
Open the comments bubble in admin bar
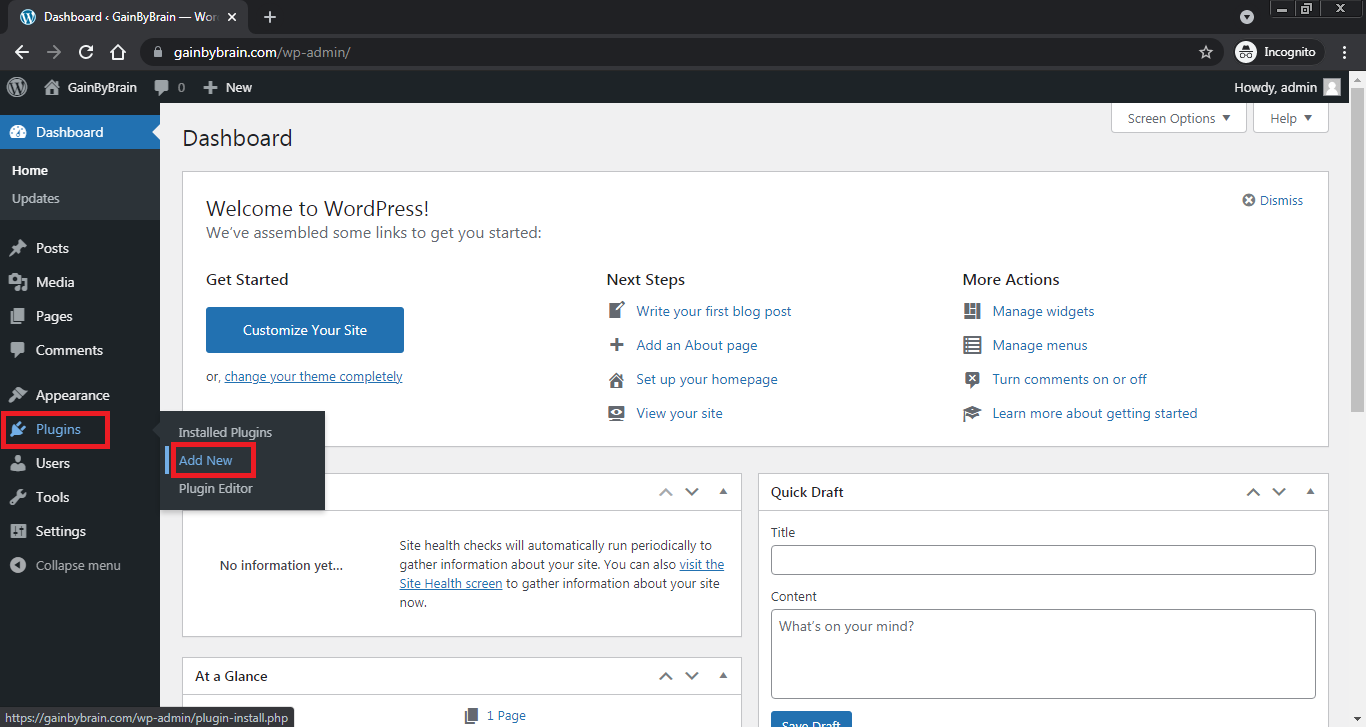(169, 87)
